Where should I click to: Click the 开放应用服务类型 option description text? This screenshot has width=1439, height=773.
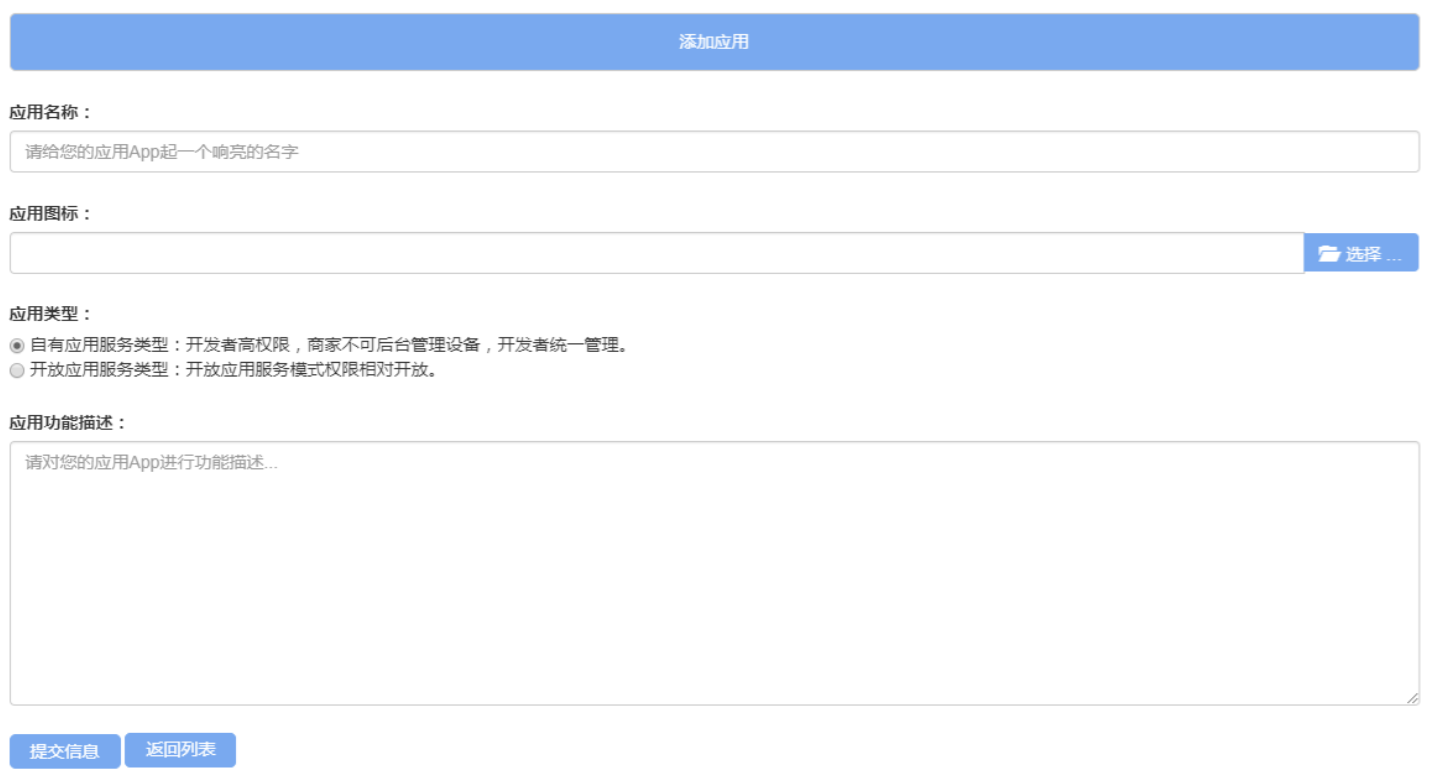tap(234, 371)
